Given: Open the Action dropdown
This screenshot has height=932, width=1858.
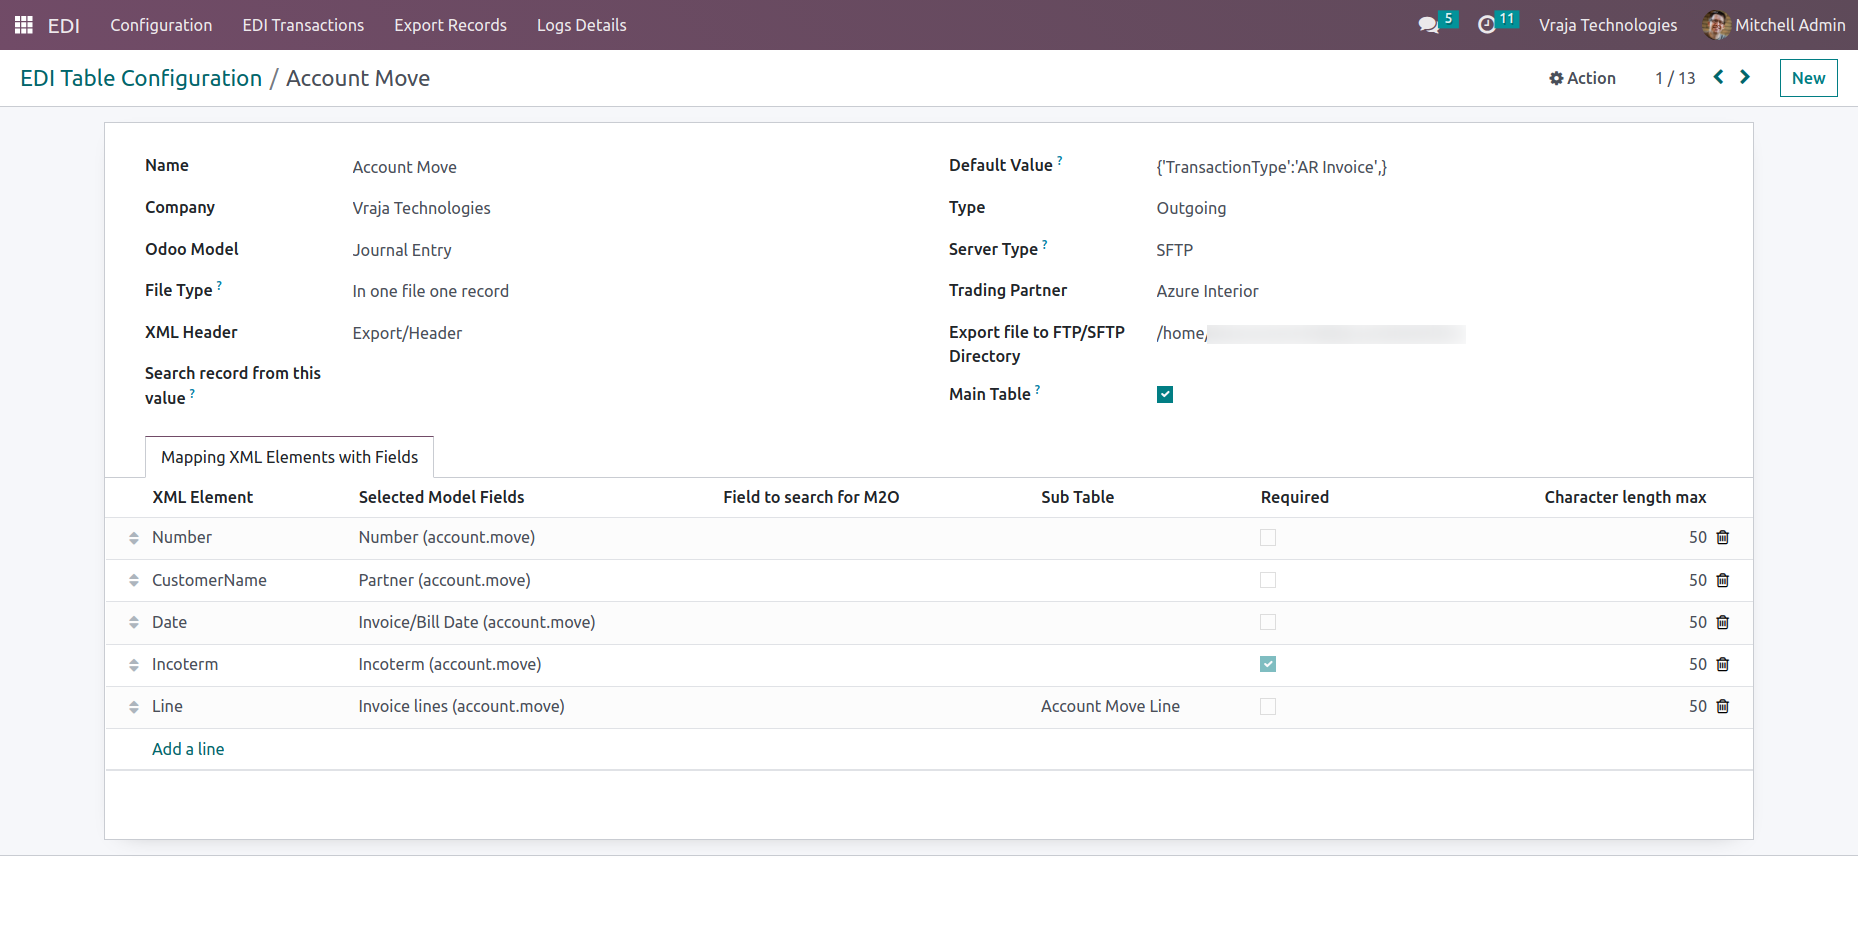Looking at the screenshot, I should pos(1582,78).
